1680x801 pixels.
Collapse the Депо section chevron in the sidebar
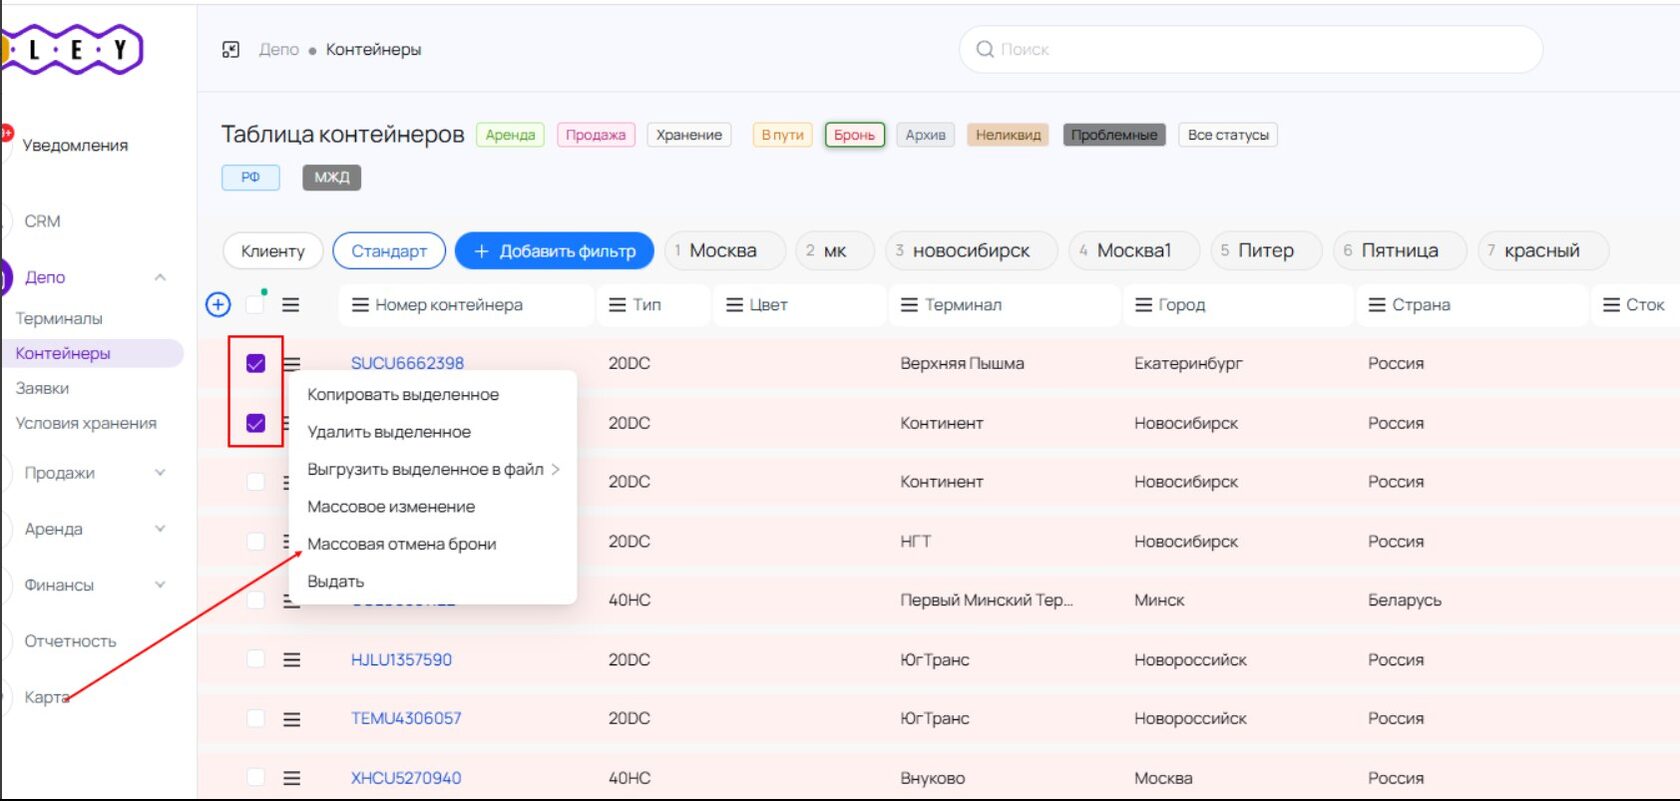160,277
